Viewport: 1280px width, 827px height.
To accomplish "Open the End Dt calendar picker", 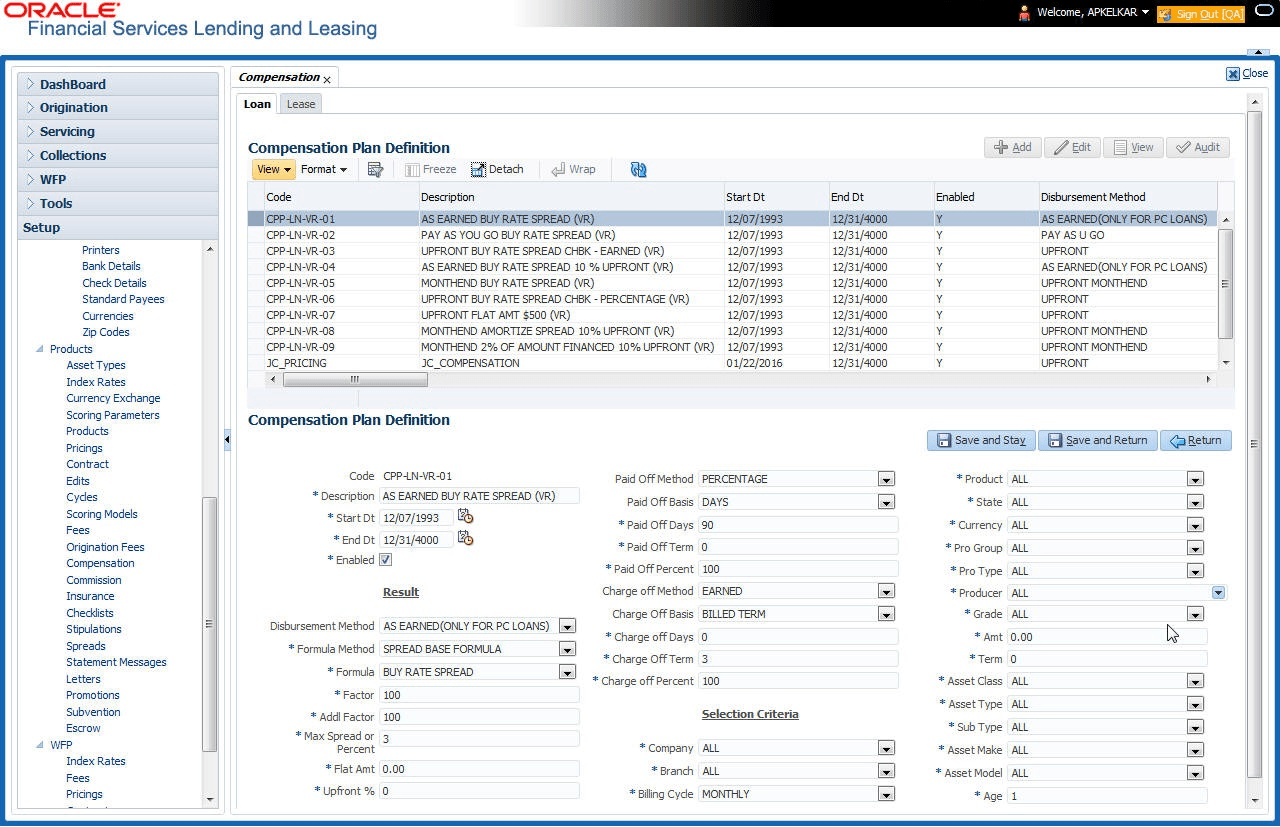I will pyautogui.click(x=465, y=539).
